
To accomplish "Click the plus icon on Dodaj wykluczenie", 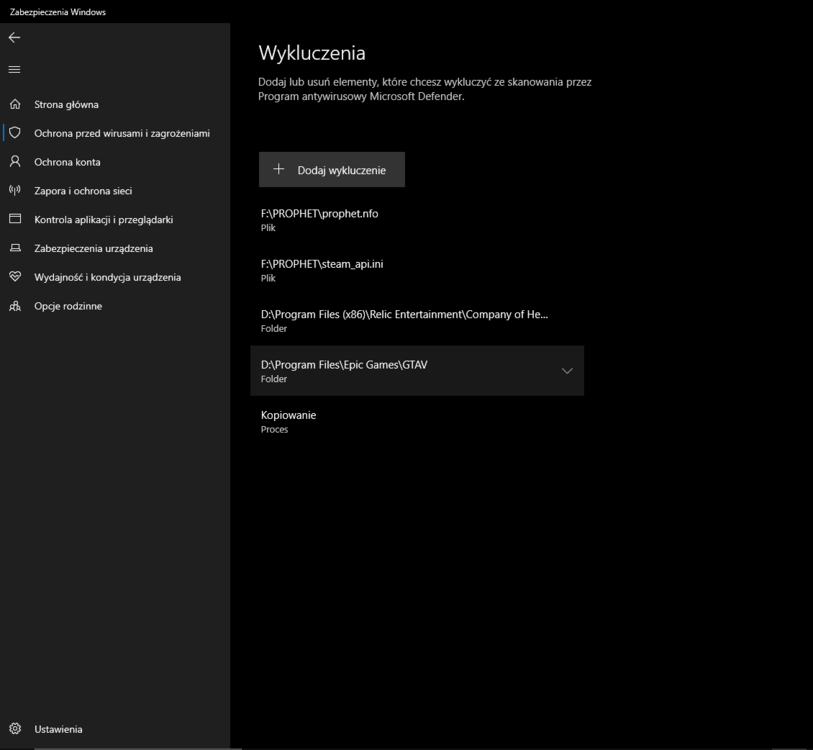I will 279,169.
